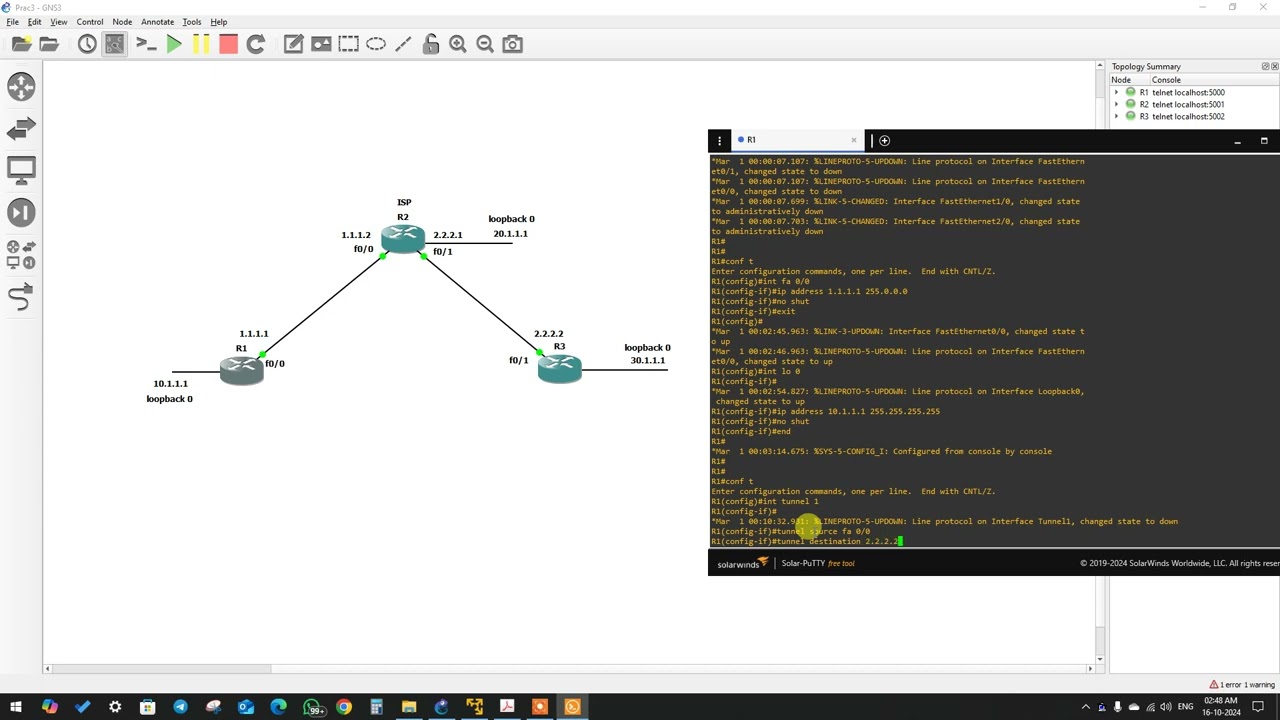1280x720 pixels.
Task: Open snapshot manager clock icon
Action: (x=87, y=44)
